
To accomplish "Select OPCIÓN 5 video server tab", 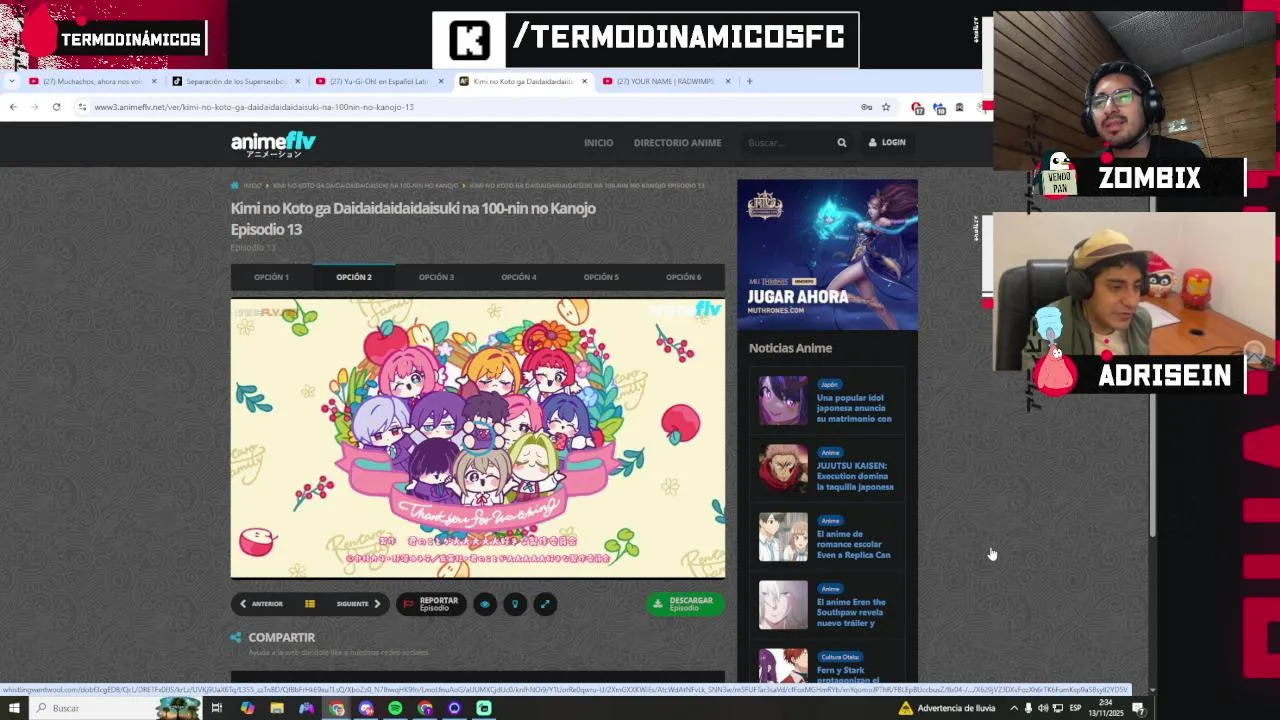I will (x=601, y=277).
